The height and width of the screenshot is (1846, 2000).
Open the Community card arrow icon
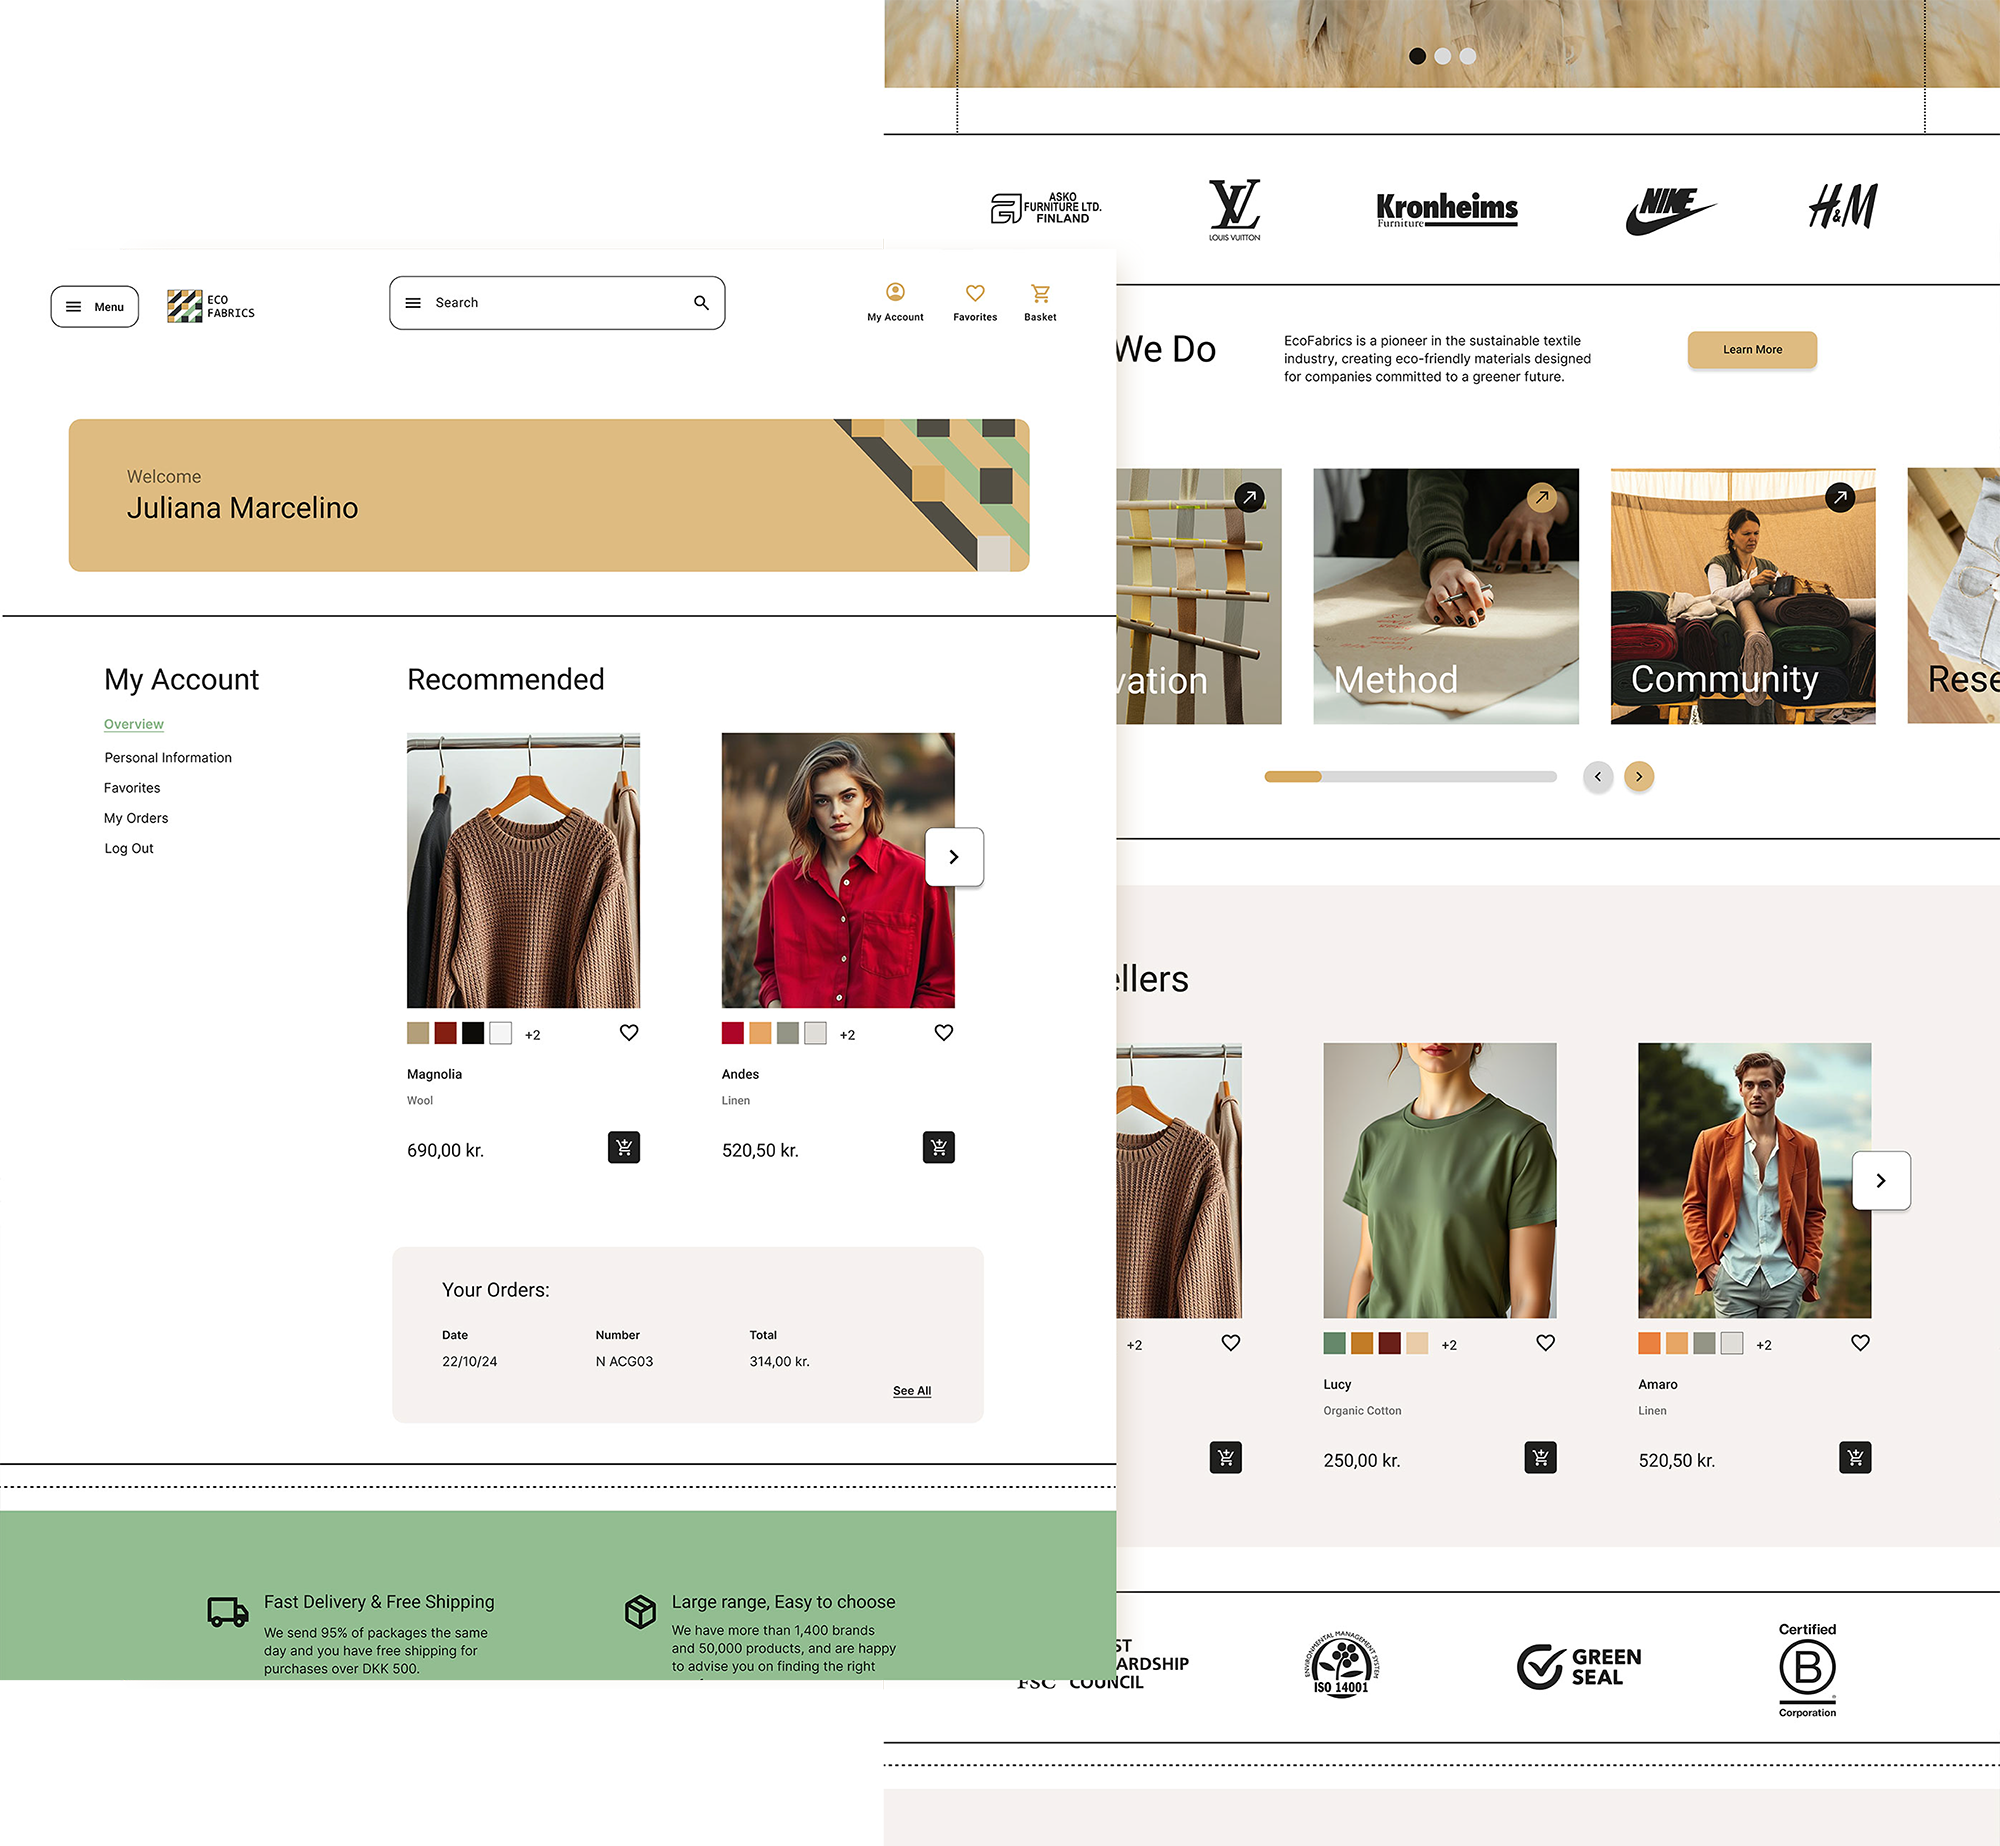click(1841, 497)
